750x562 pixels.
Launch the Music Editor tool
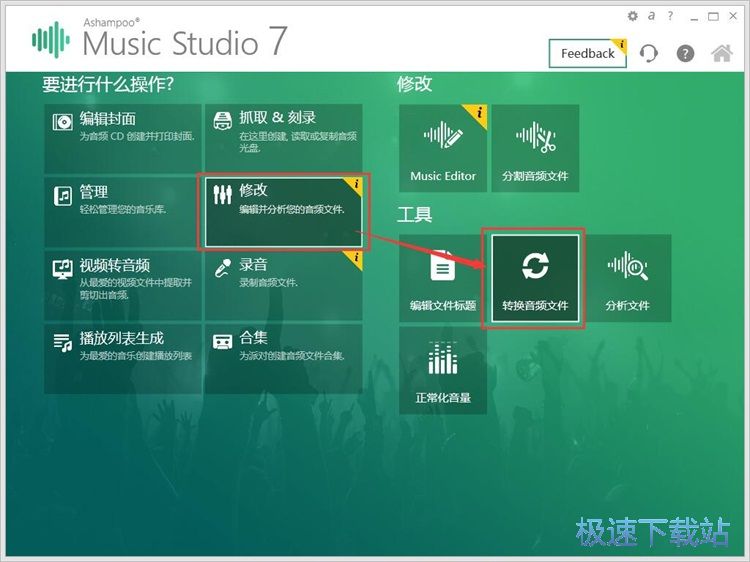click(x=443, y=148)
